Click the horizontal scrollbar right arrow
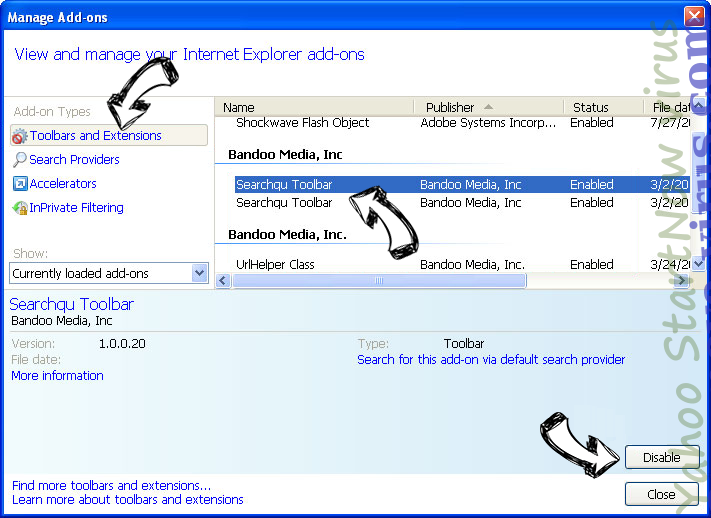This screenshot has height=518, width=711. click(x=681, y=280)
